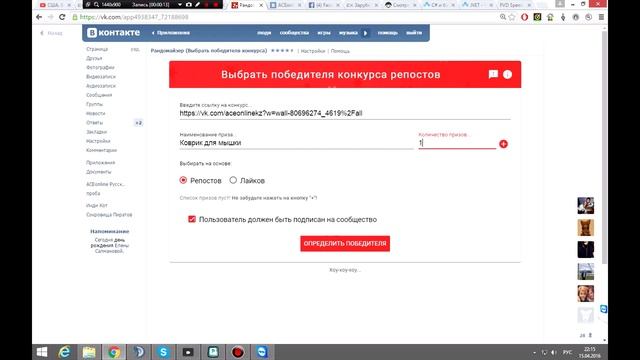Select the Репостов radio button
Screen dimensions: 640x360
pos(183,180)
